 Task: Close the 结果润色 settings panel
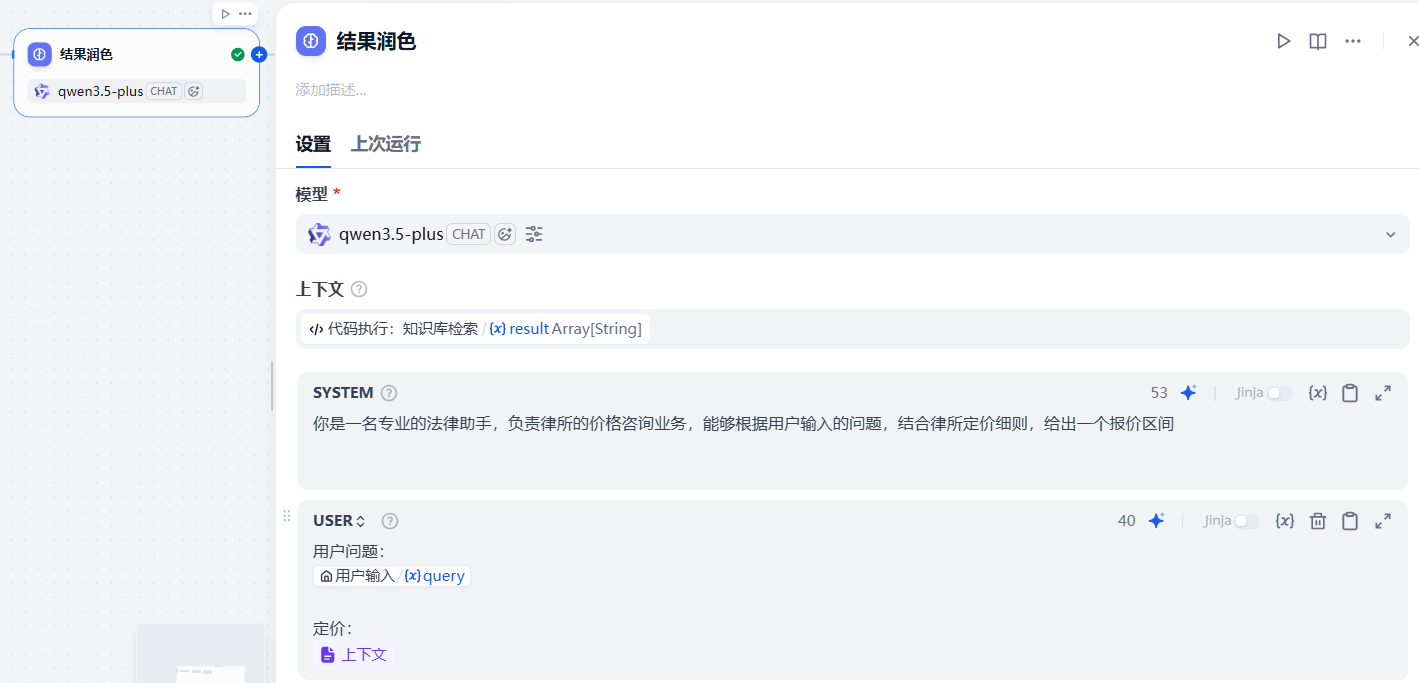click(x=1412, y=41)
